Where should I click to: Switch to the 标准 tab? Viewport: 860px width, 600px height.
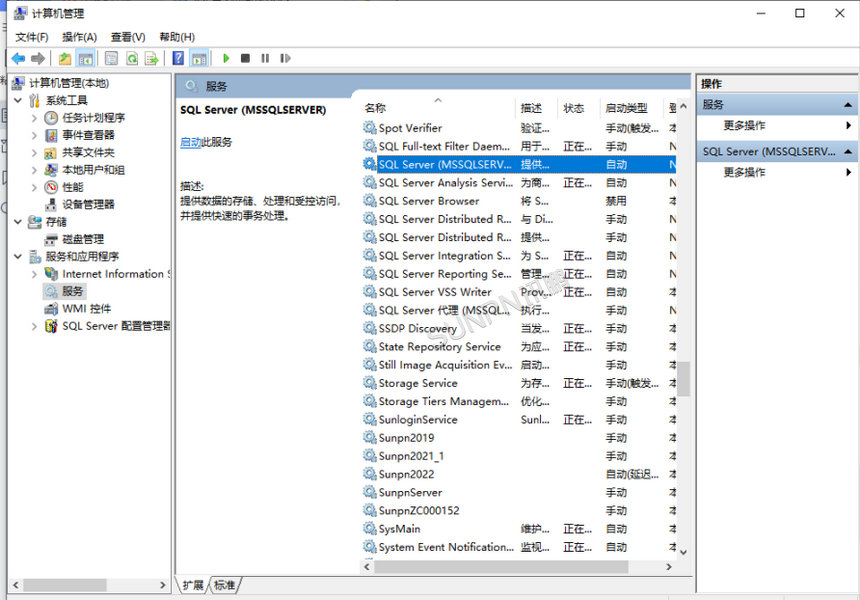[224, 585]
